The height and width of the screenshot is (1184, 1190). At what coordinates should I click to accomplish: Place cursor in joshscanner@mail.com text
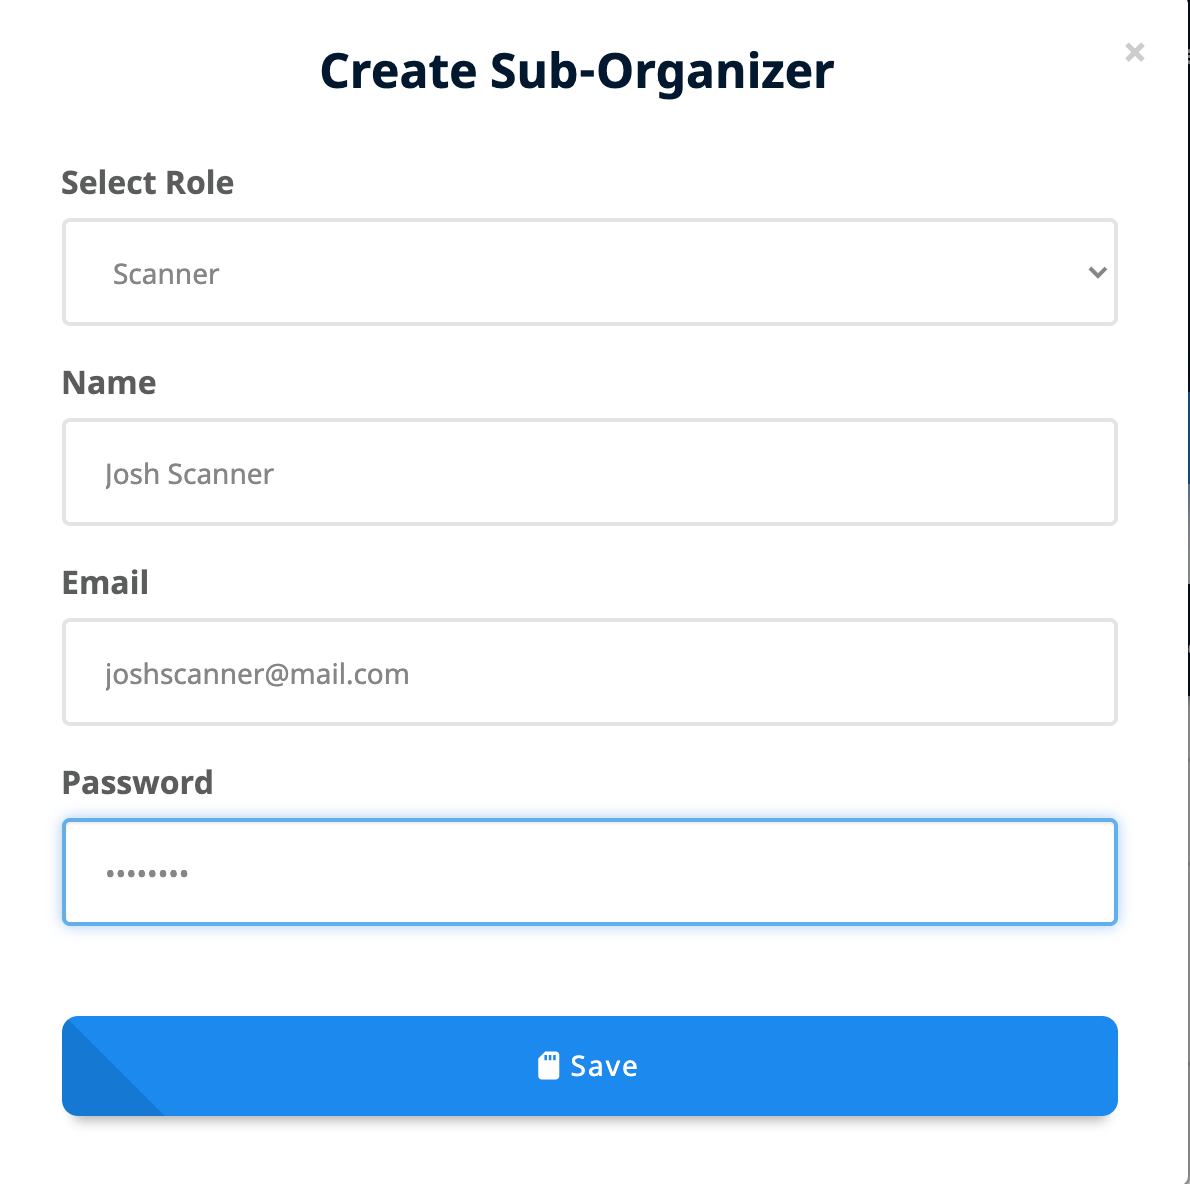[257, 674]
